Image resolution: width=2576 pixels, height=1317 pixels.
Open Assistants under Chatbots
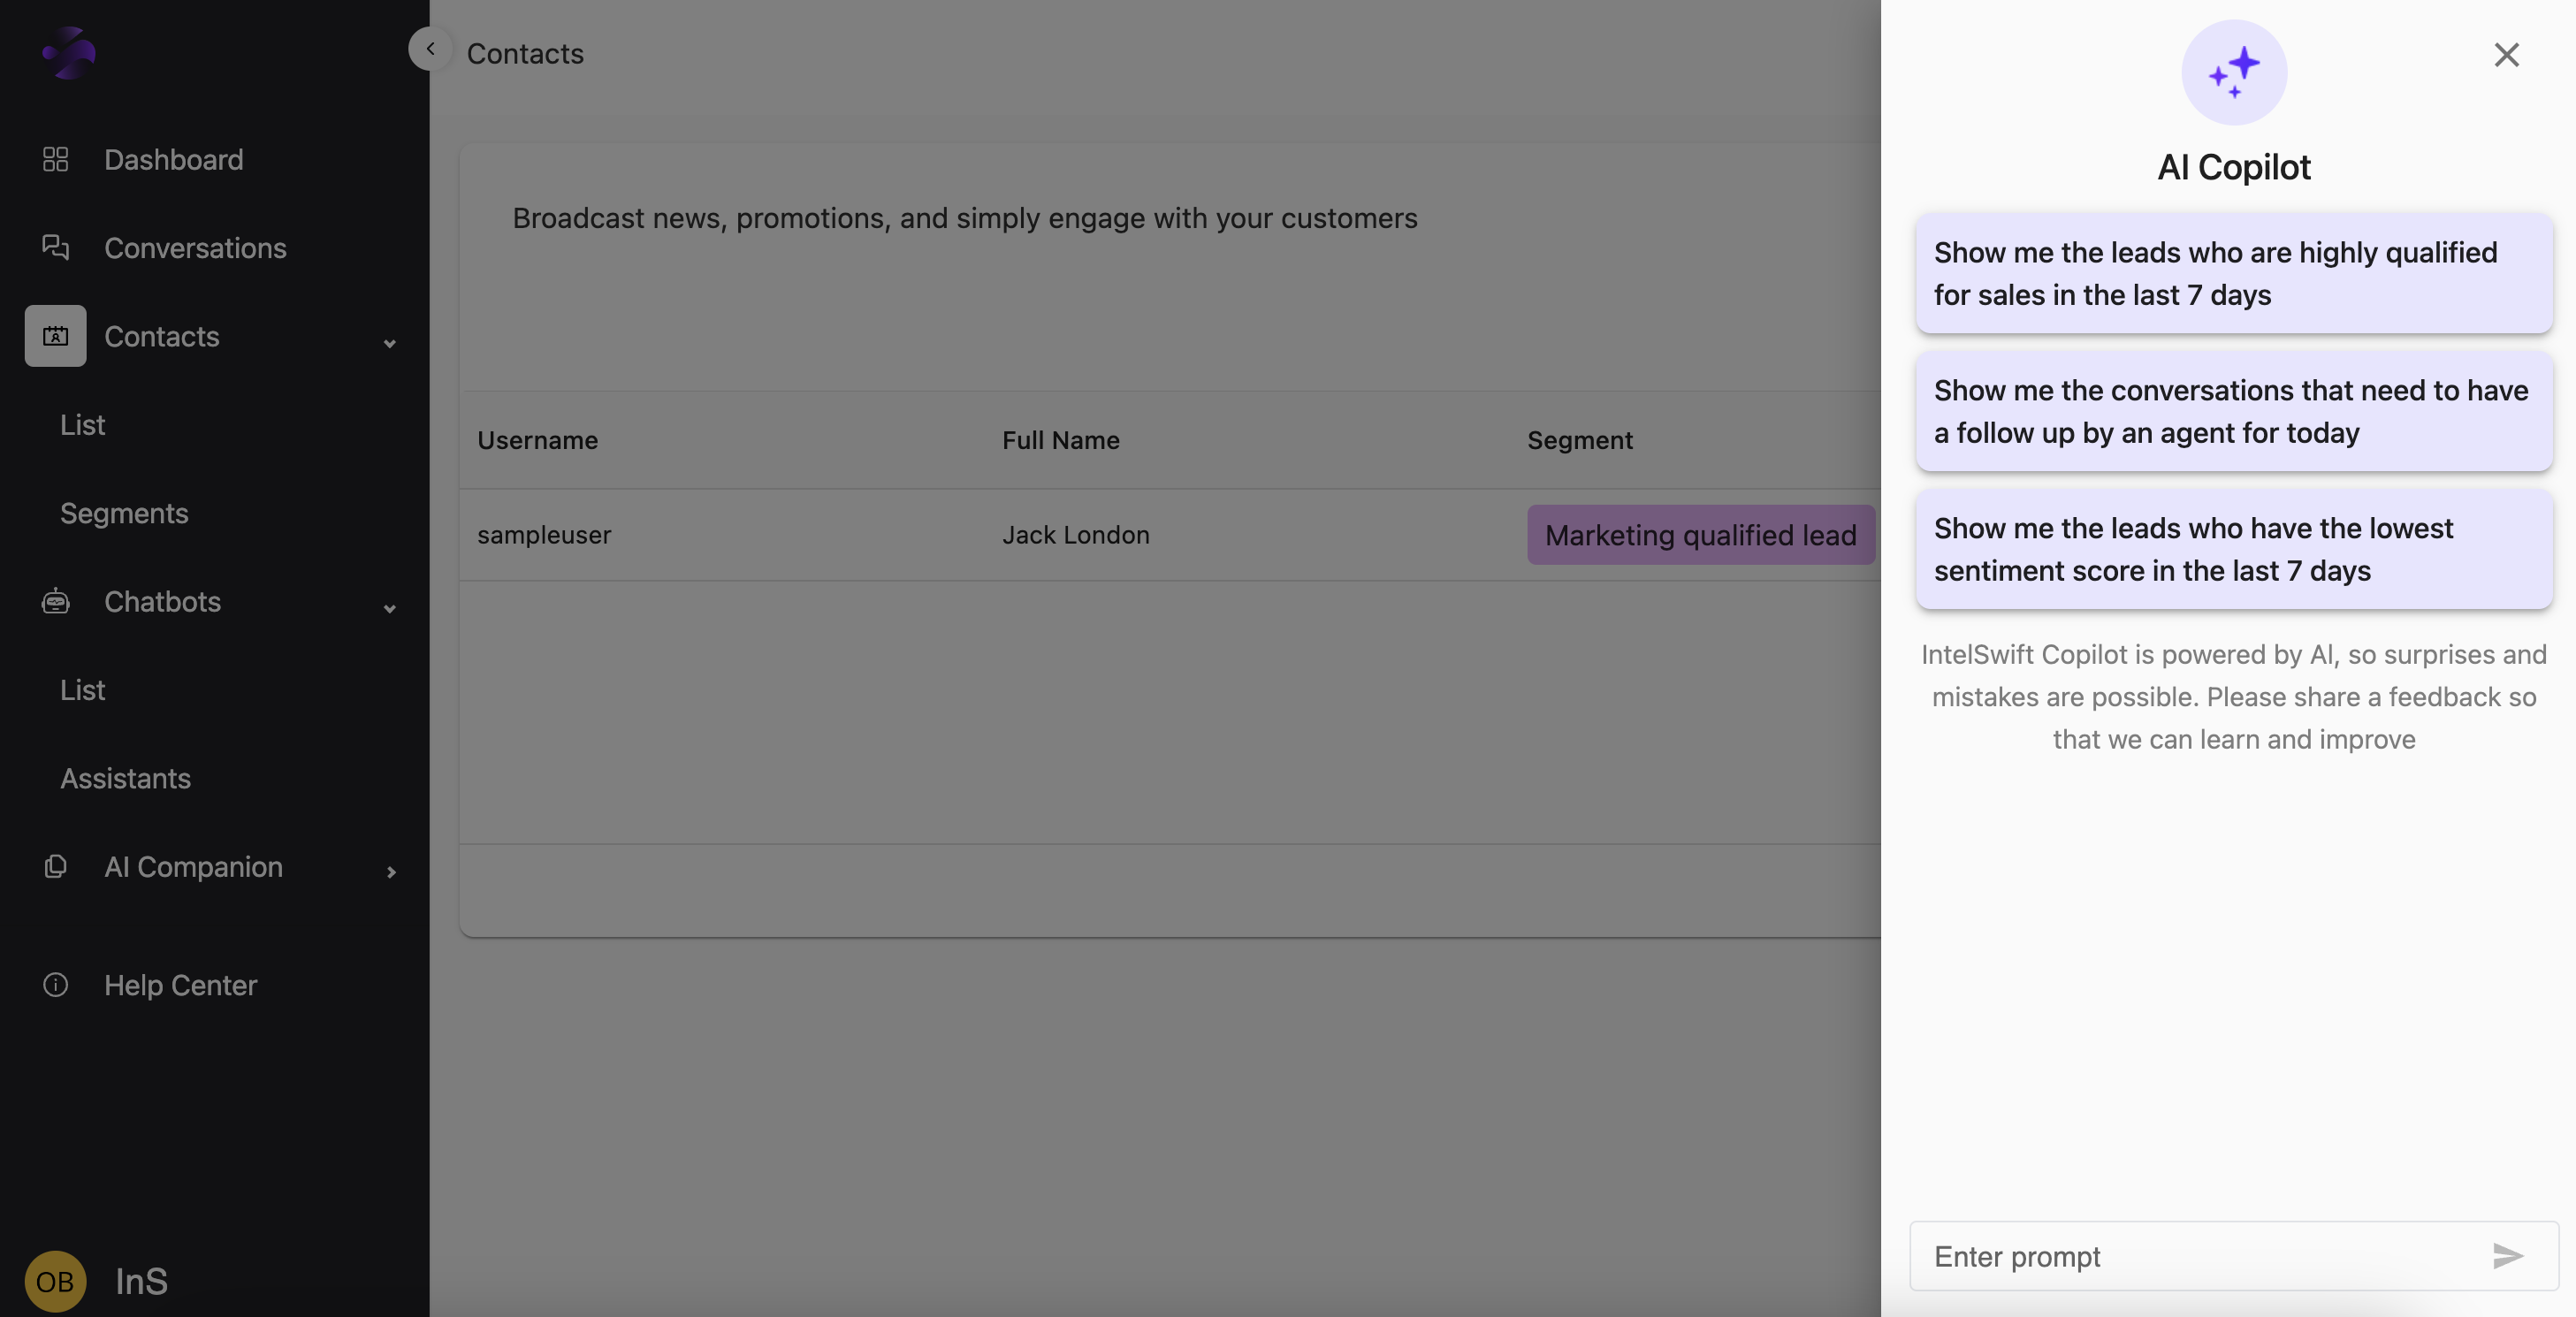125,778
